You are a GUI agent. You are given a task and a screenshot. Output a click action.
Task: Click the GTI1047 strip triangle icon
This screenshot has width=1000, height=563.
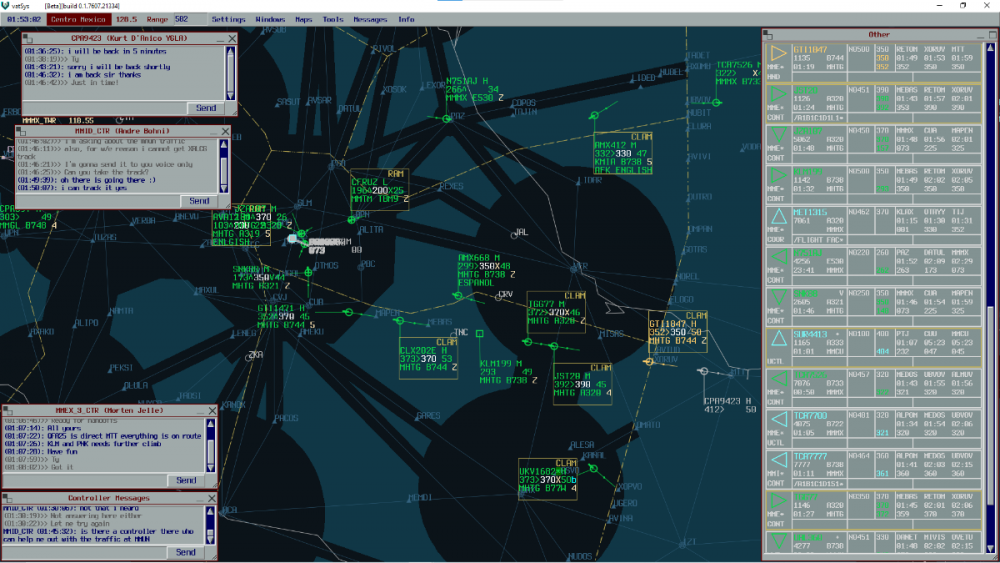777,54
